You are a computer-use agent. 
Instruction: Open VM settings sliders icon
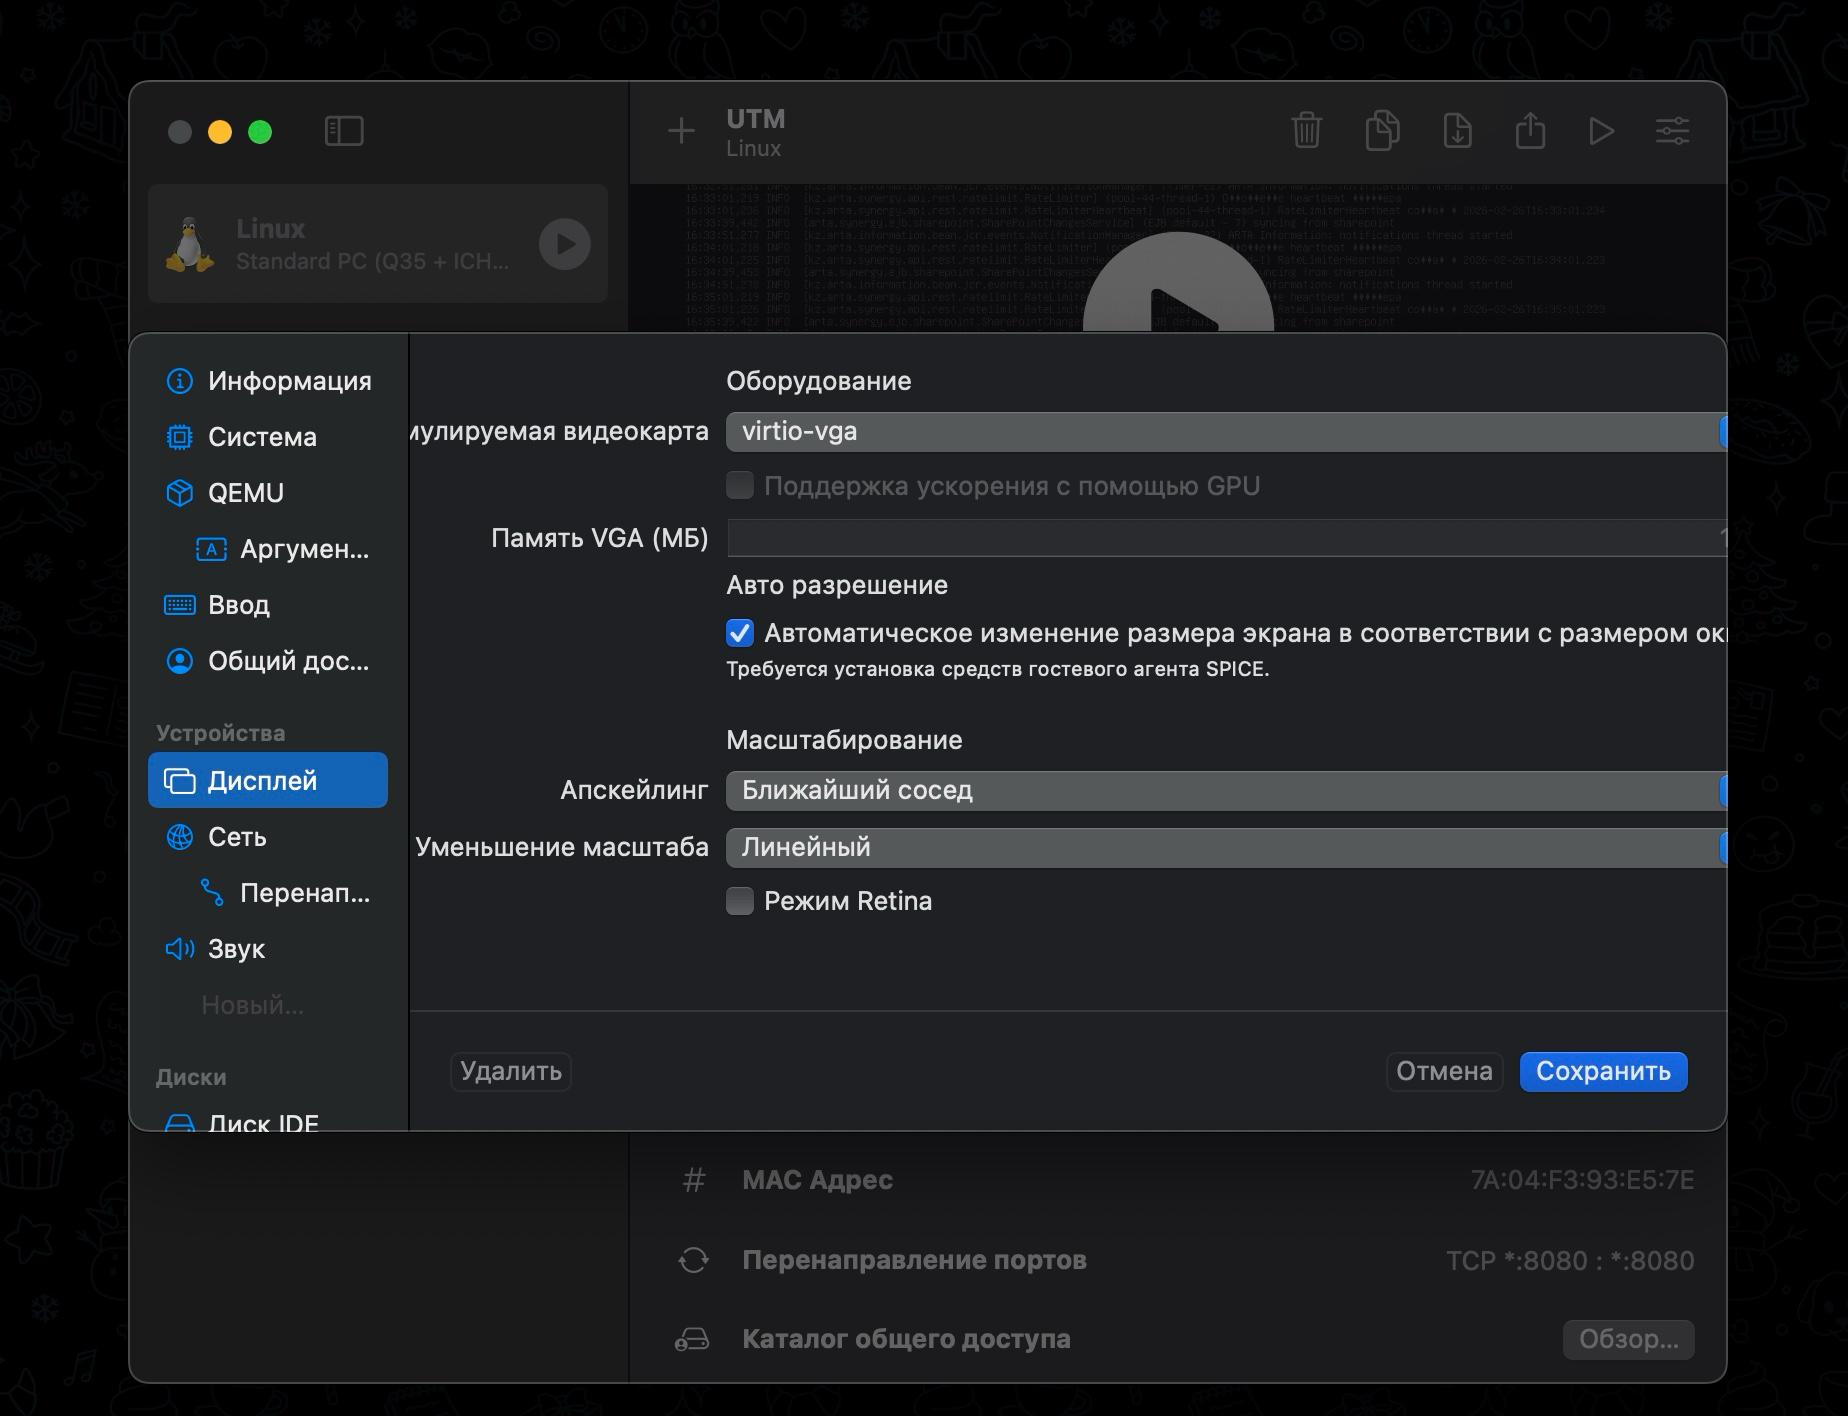[1672, 131]
